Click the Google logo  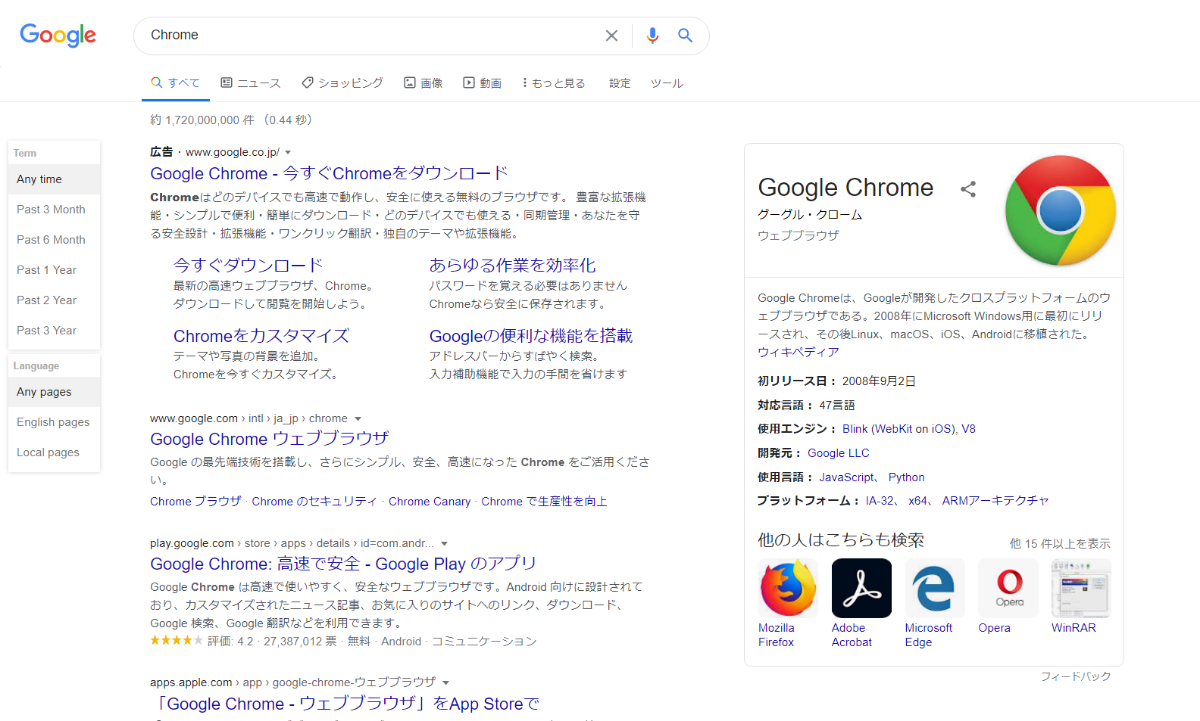point(58,35)
